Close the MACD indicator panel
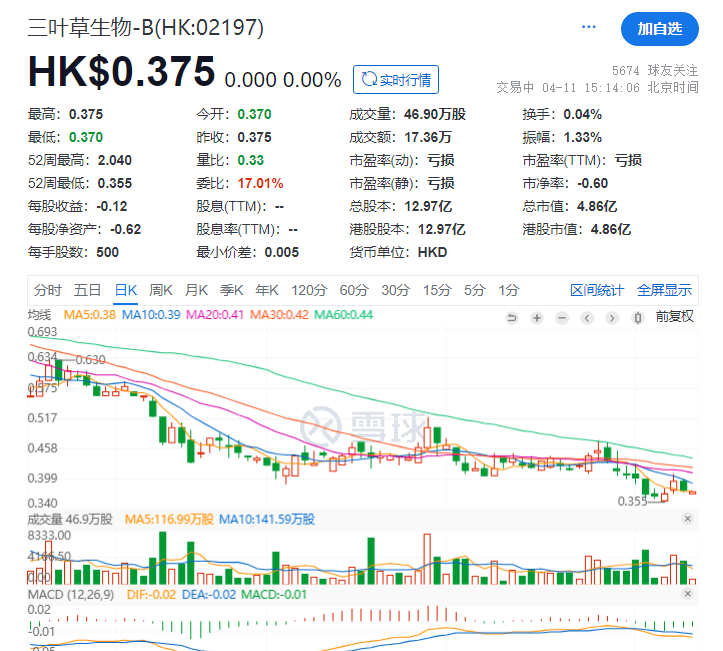Viewport: 723px width, 651px height. (687, 594)
